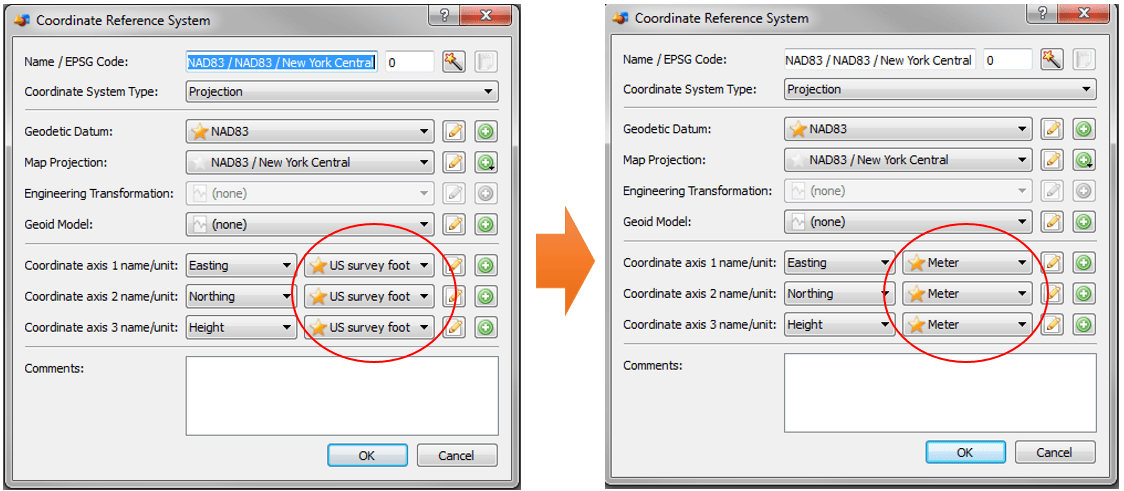Click the help question mark in right dialog title bar
Image resolution: width=1124 pixels, height=491 pixels.
coord(1043,13)
